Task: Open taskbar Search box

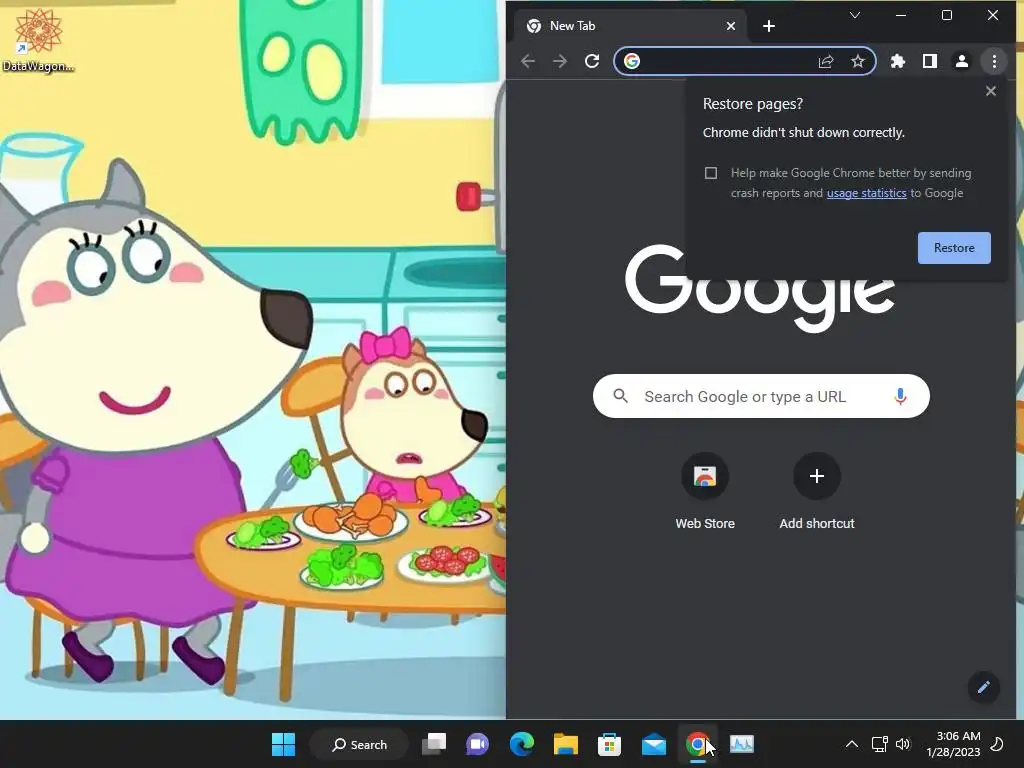Action: pyautogui.click(x=359, y=744)
